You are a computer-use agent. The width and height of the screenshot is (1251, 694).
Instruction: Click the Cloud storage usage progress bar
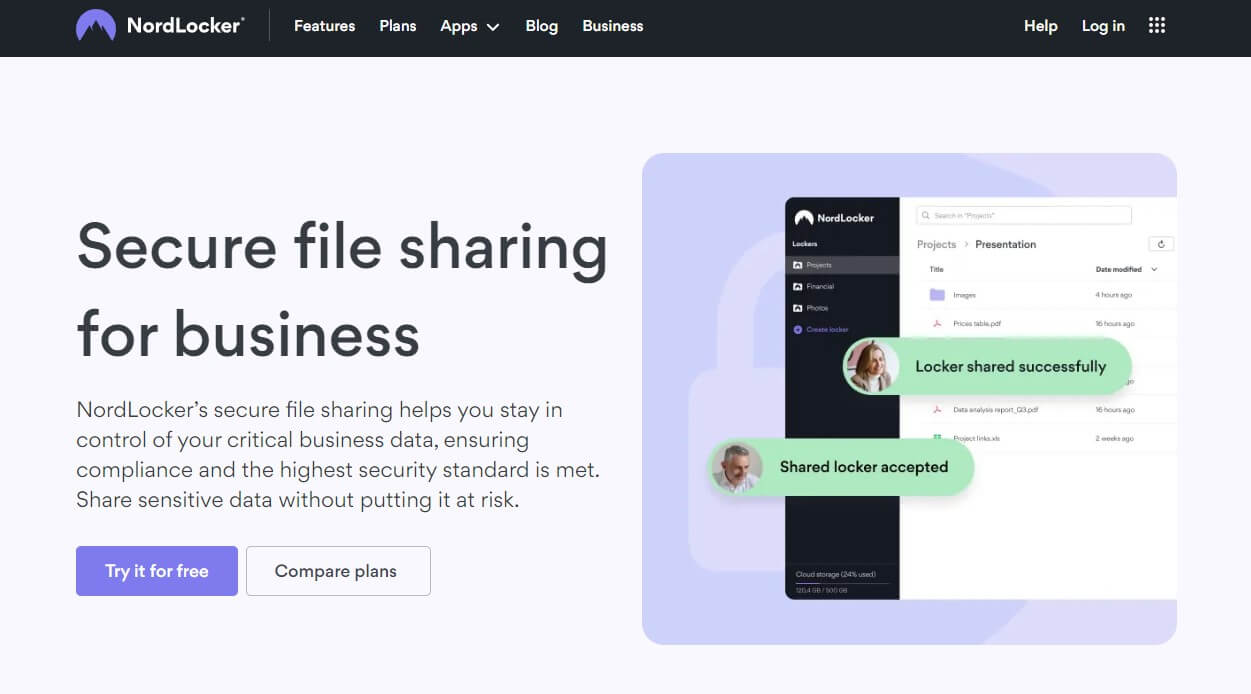click(840, 583)
